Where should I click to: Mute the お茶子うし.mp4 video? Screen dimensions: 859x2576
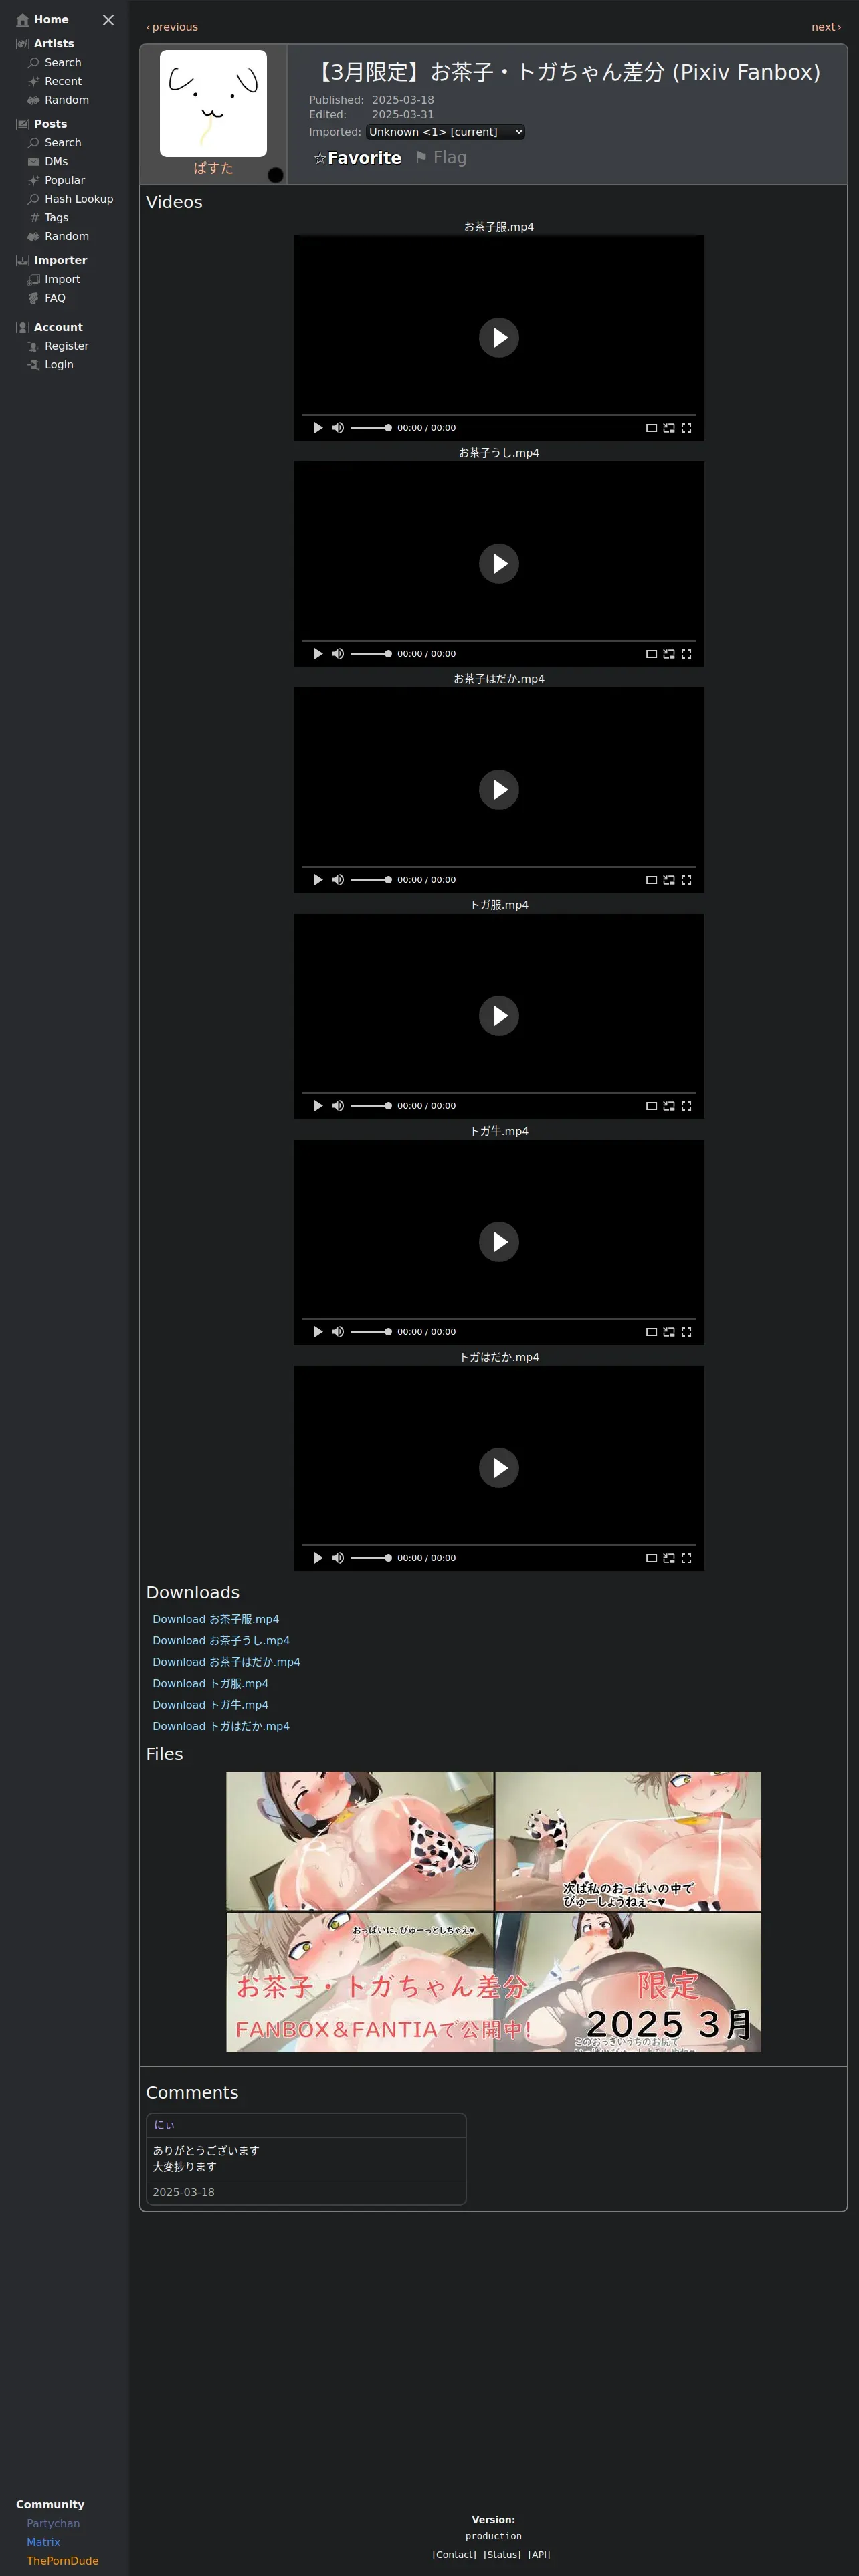338,654
